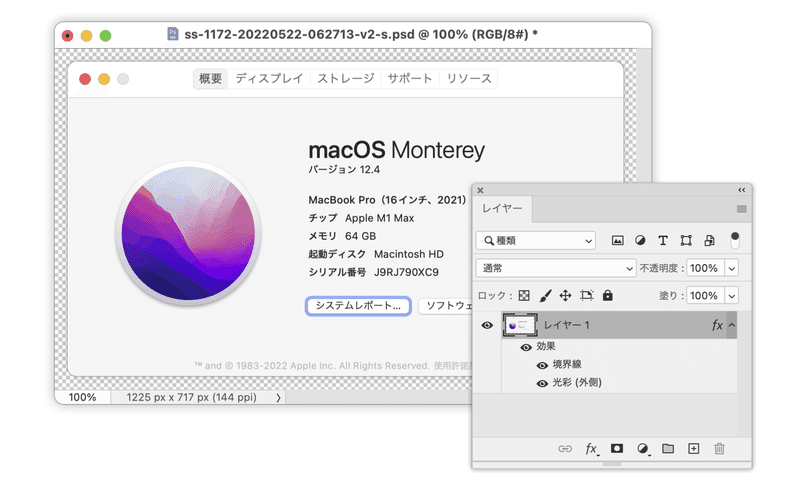
Task: Open 通常 blend mode dropdown
Action: coord(556,268)
